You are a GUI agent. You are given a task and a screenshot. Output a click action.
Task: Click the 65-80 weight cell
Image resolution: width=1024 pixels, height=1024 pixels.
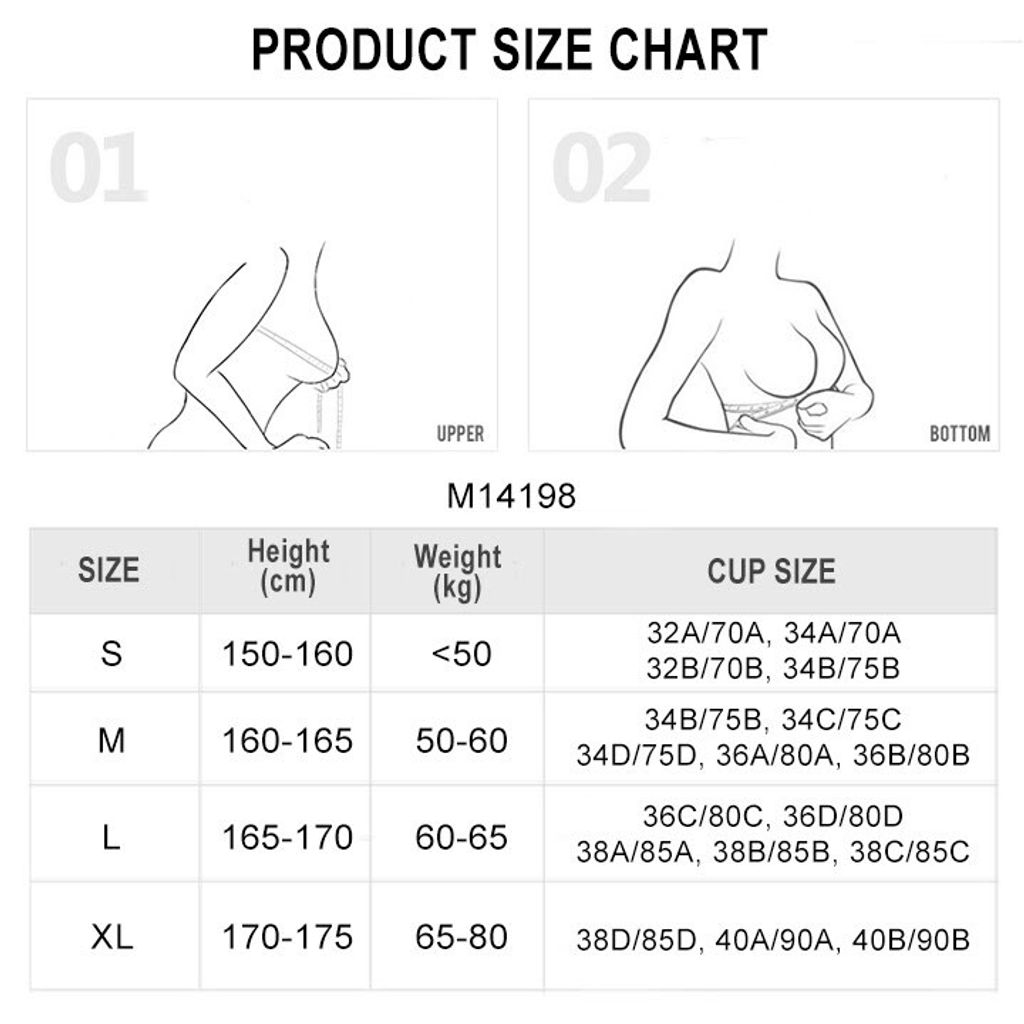coord(461,938)
